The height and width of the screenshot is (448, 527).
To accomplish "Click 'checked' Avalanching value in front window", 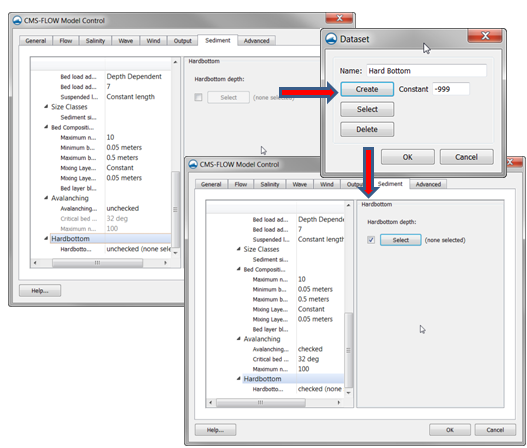I will tap(310, 349).
